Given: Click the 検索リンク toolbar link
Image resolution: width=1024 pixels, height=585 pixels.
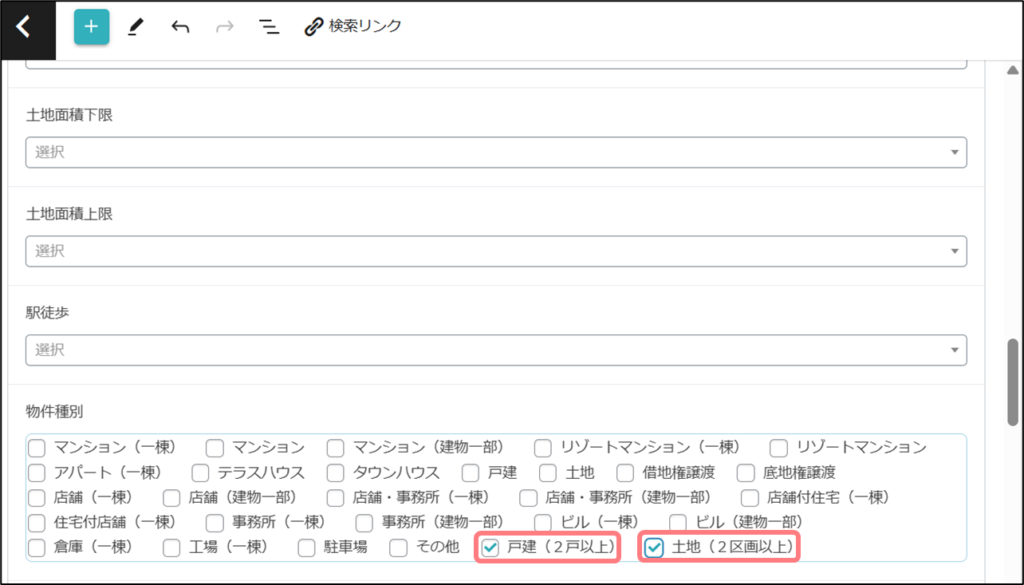Looking at the screenshot, I should pos(353,26).
